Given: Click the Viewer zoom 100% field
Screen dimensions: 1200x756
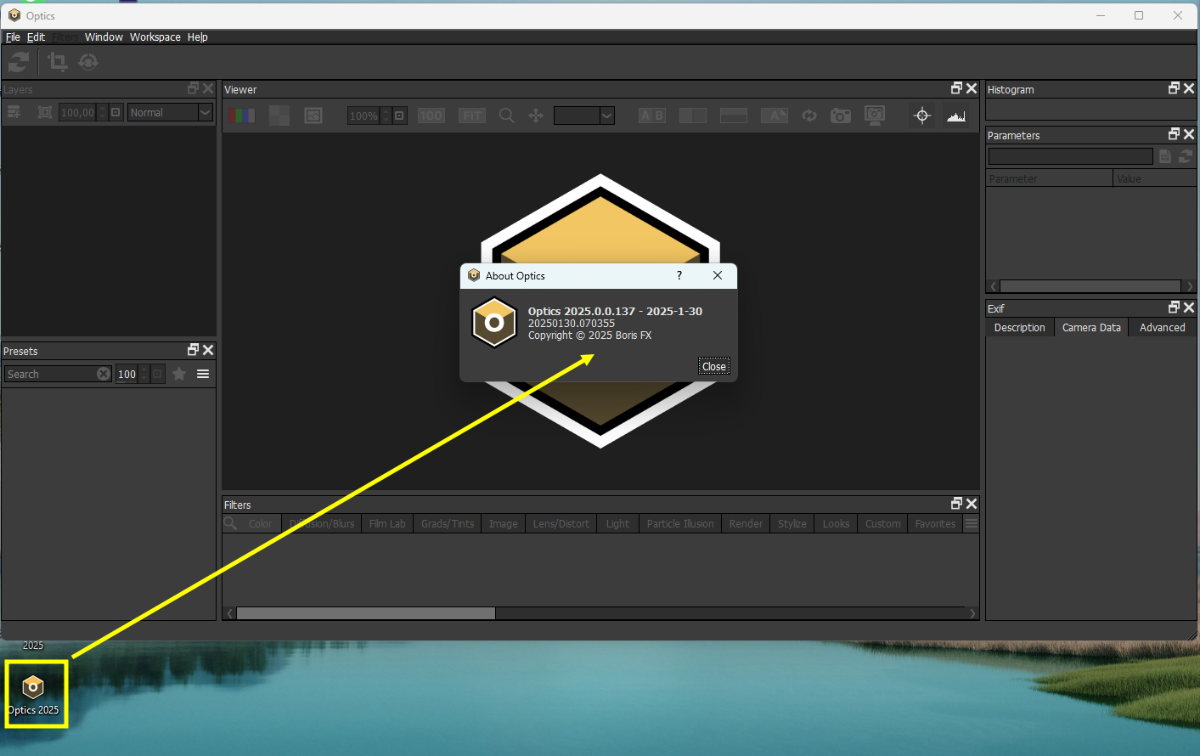Looking at the screenshot, I should [363, 116].
